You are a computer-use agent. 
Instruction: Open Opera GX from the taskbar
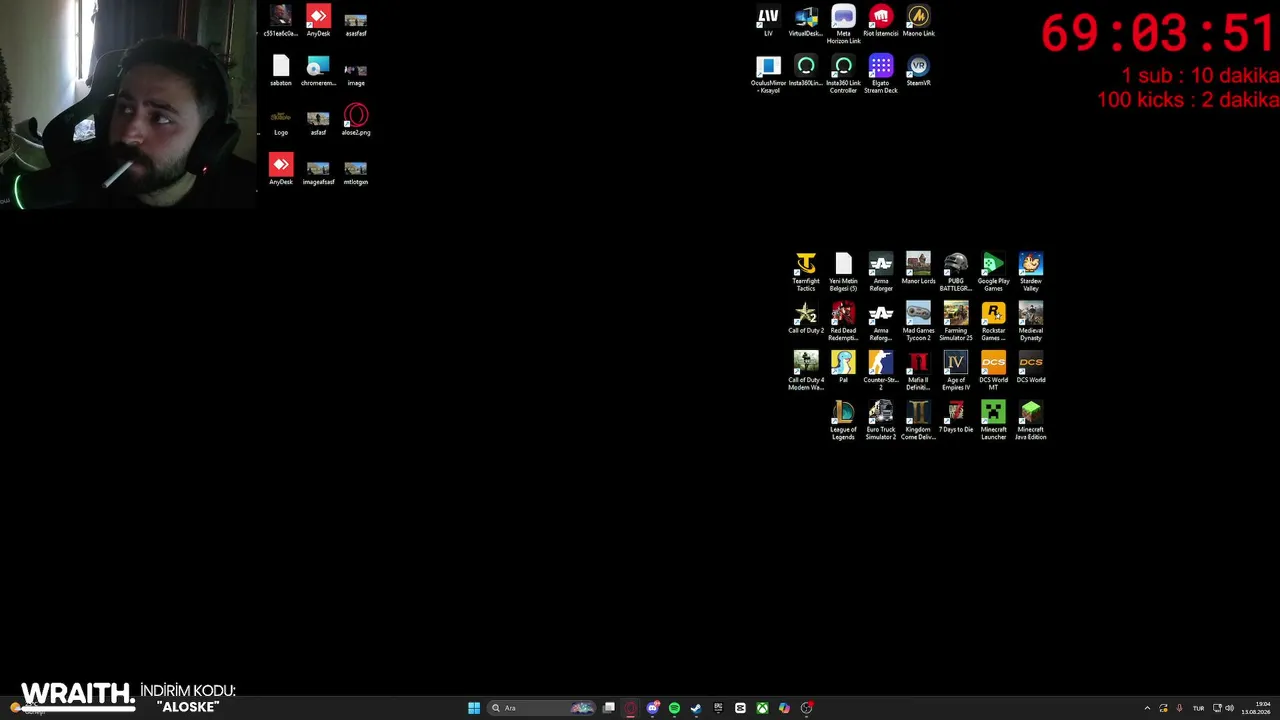[x=630, y=708]
